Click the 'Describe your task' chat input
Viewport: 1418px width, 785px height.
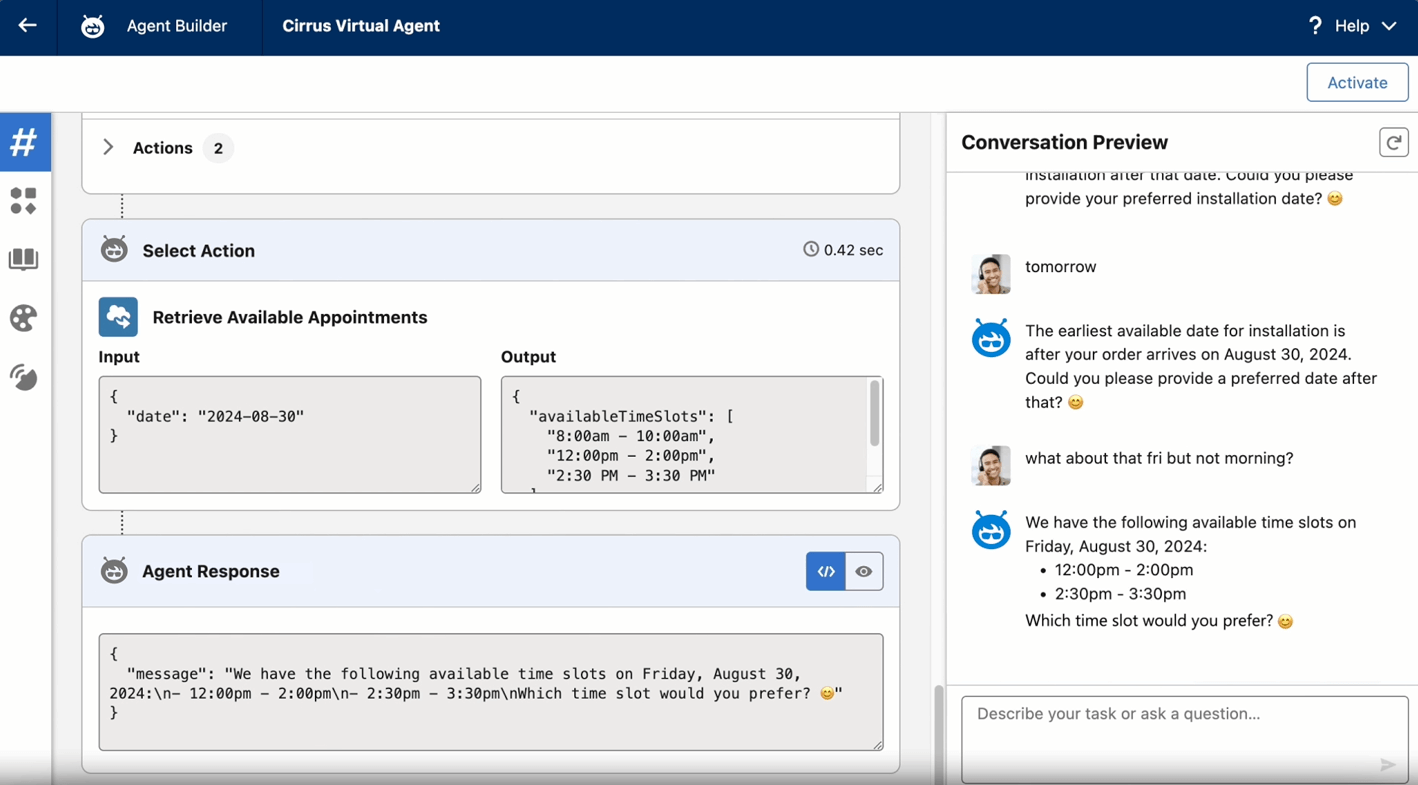1185,740
